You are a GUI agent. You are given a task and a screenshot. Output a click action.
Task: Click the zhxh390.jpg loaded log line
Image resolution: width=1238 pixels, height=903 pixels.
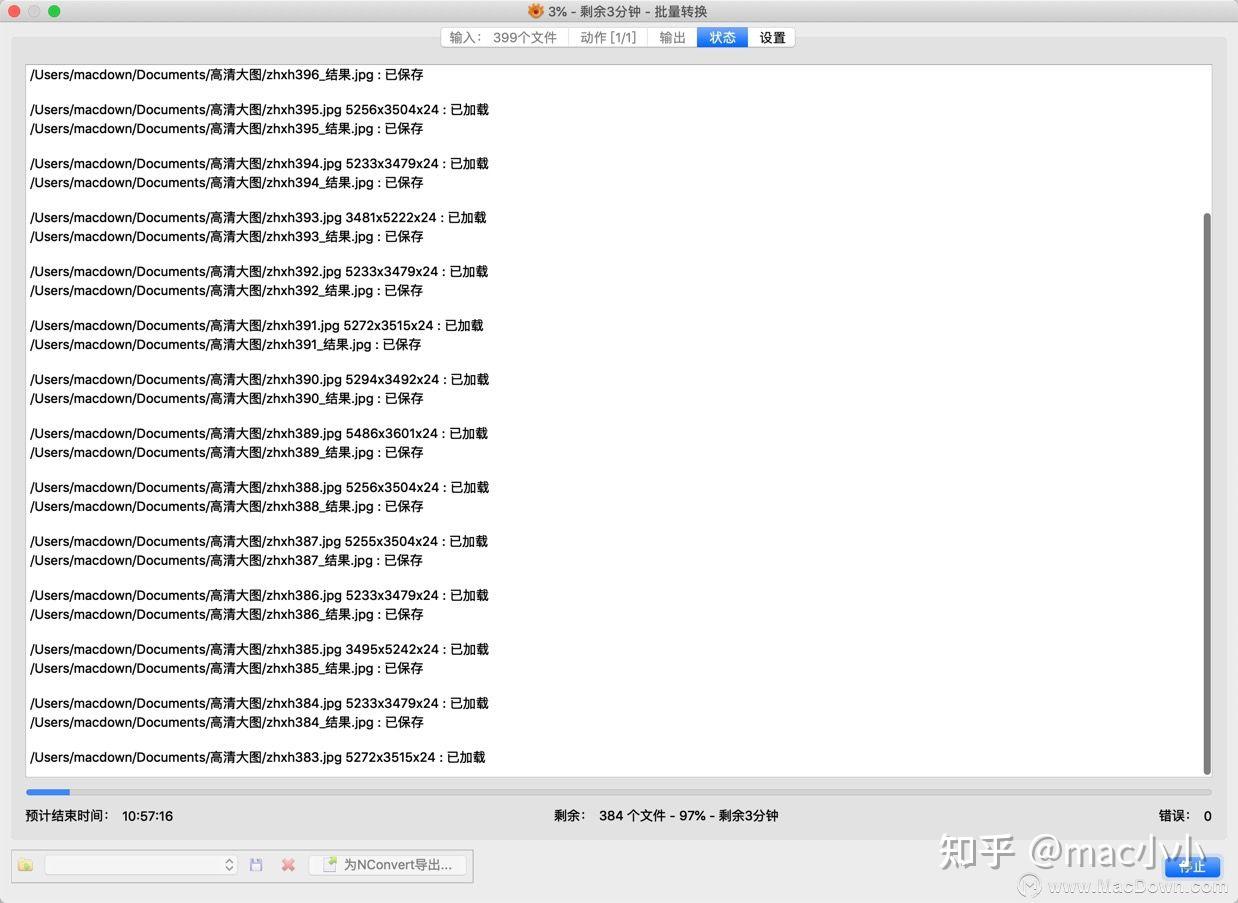(258, 379)
